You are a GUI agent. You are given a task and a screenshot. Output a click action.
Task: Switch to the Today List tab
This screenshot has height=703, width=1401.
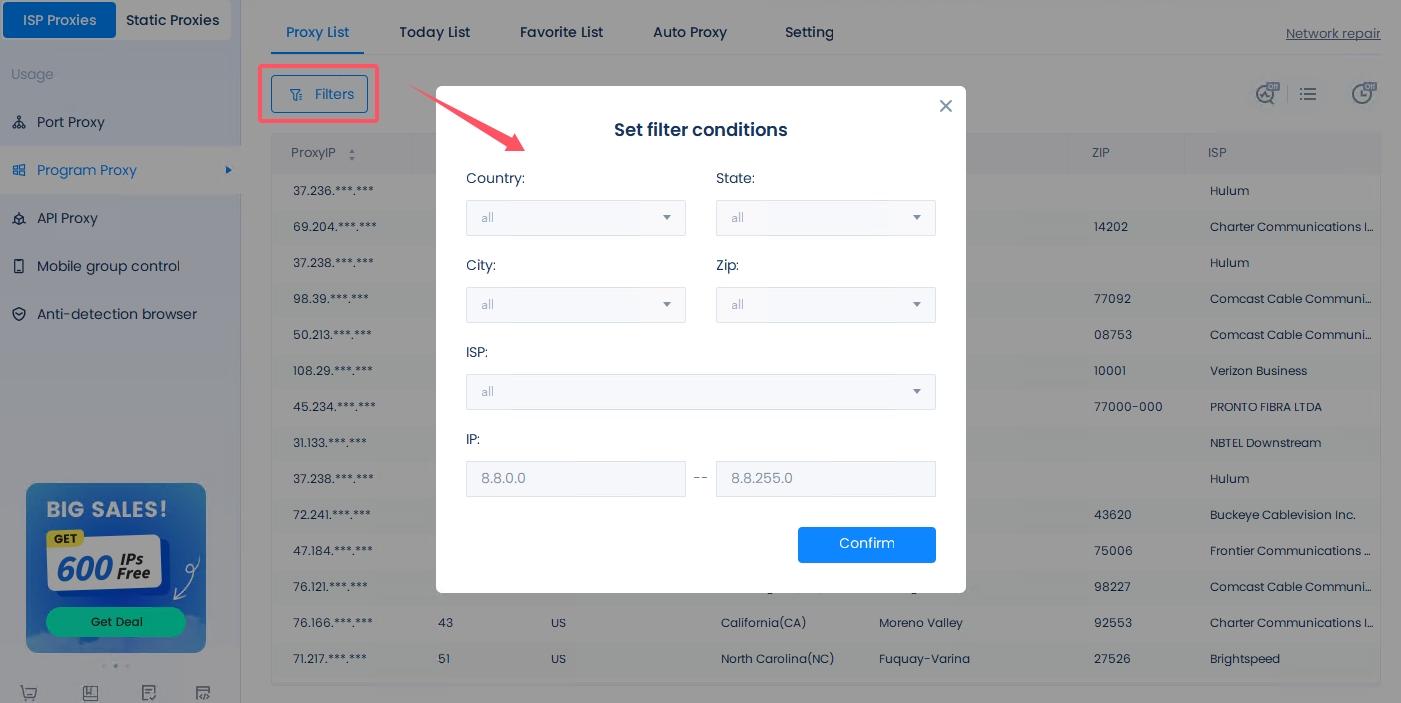[434, 32]
